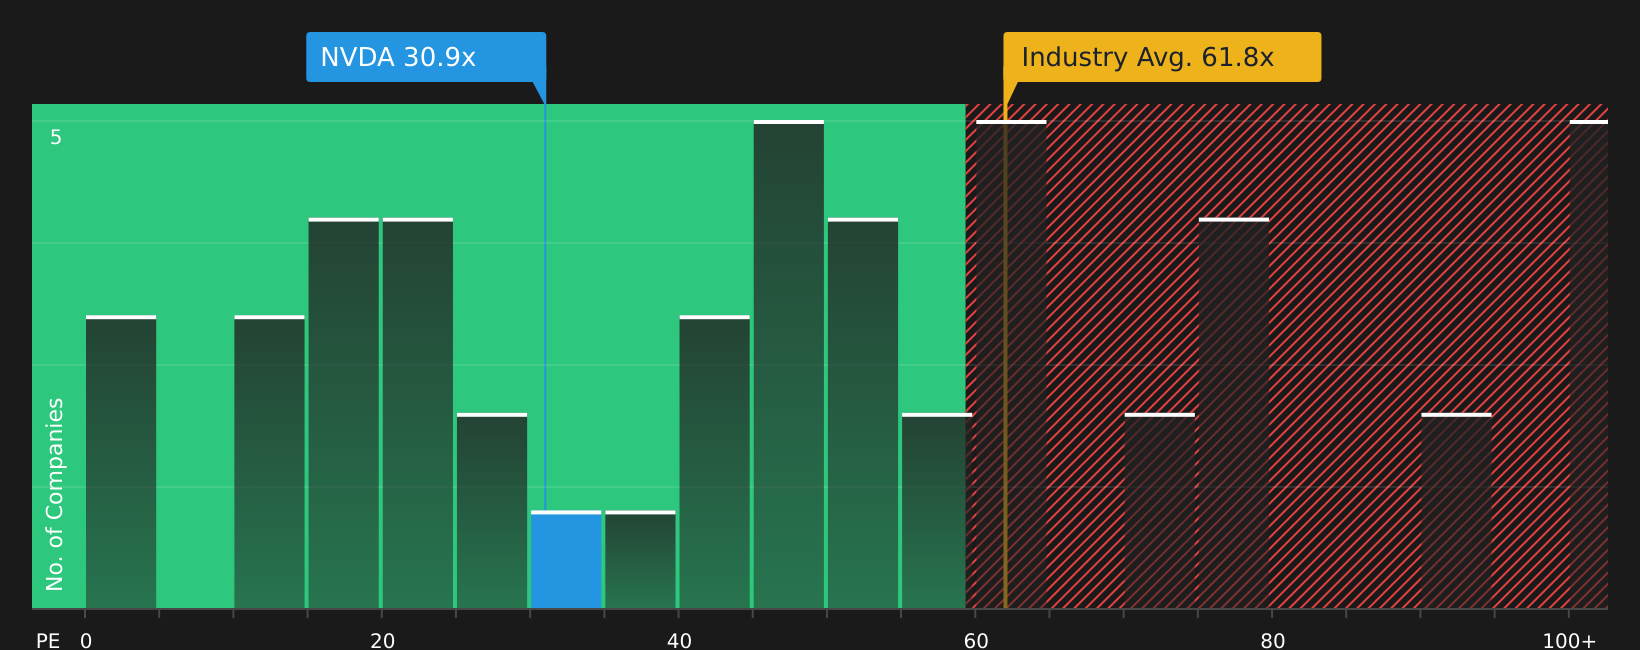Click the NVDA 30.9x label
Image resolution: width=1640 pixels, height=650 pixels.
coord(426,57)
